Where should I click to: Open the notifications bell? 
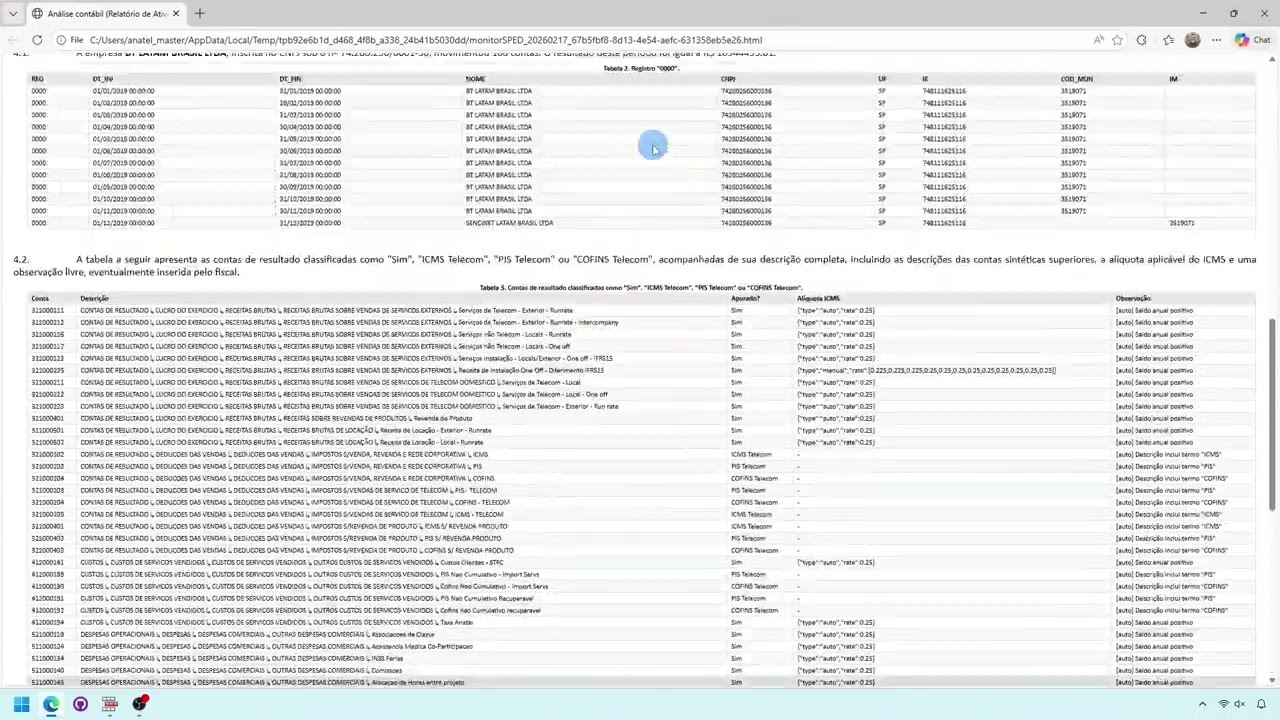click(x=1261, y=704)
